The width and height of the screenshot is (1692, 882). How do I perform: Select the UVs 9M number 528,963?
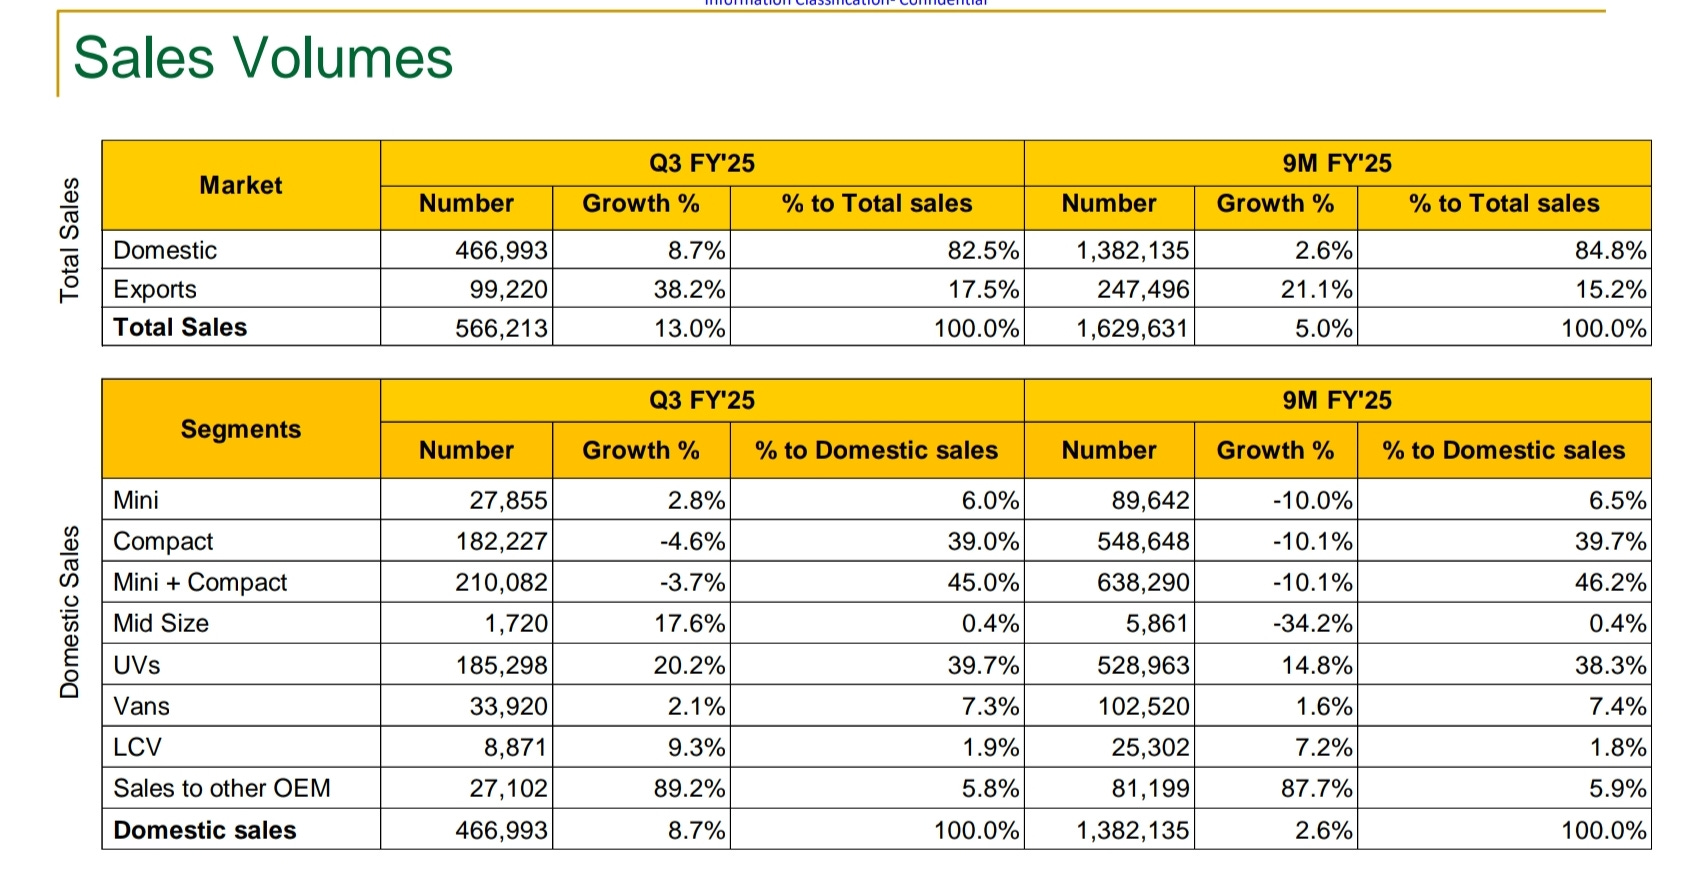tap(1144, 665)
